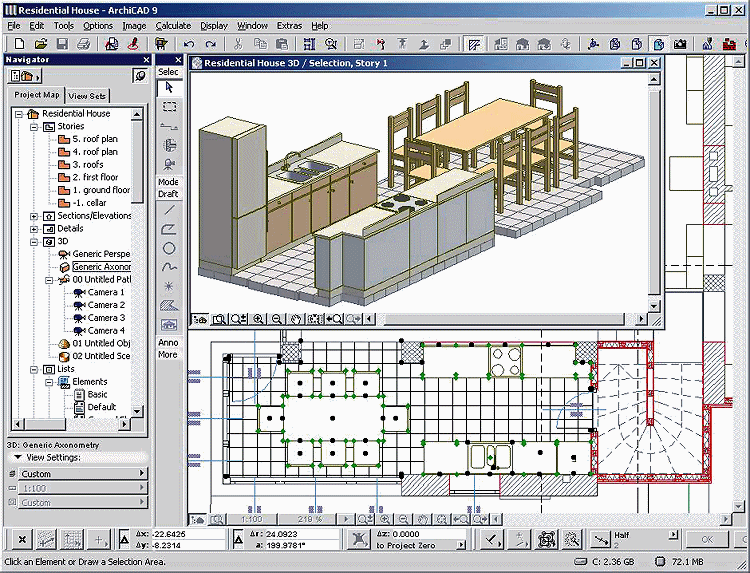Choose the Line drawing tool

[169, 210]
